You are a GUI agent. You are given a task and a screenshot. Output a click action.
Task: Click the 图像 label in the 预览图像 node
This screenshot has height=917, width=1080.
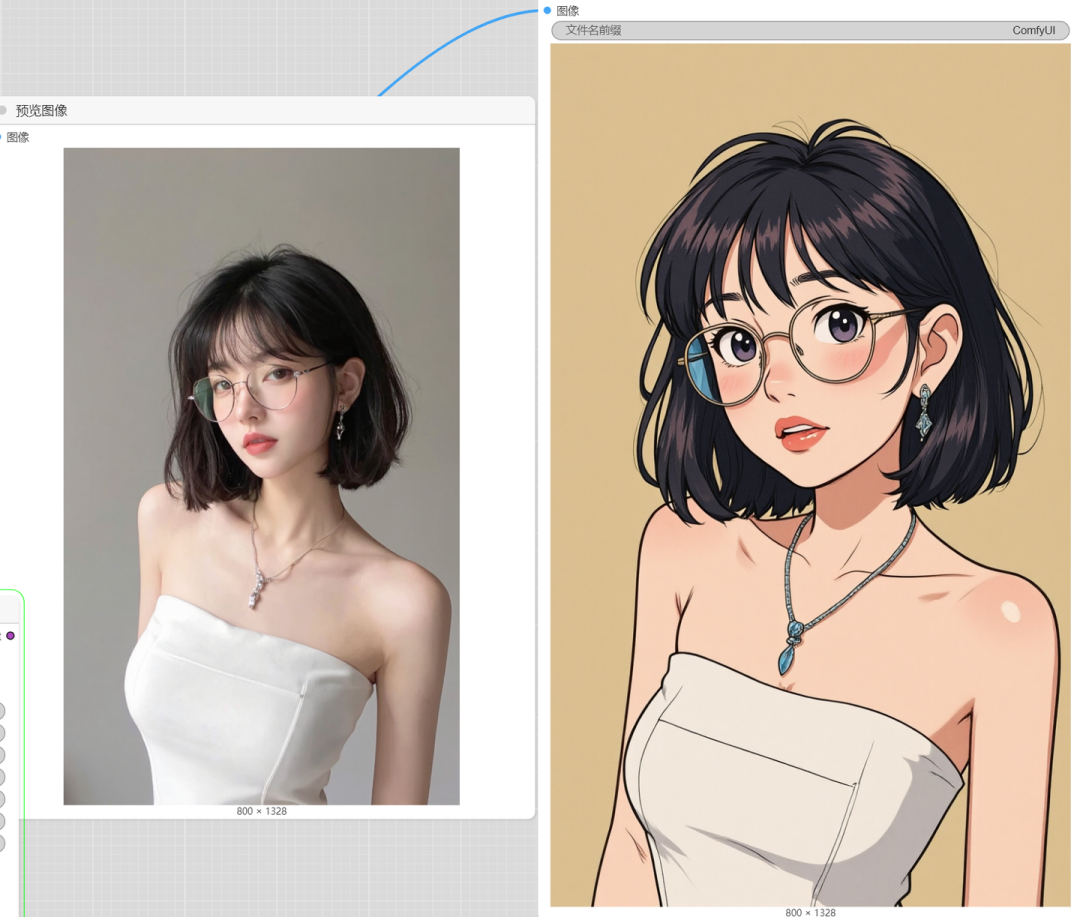coord(18,137)
